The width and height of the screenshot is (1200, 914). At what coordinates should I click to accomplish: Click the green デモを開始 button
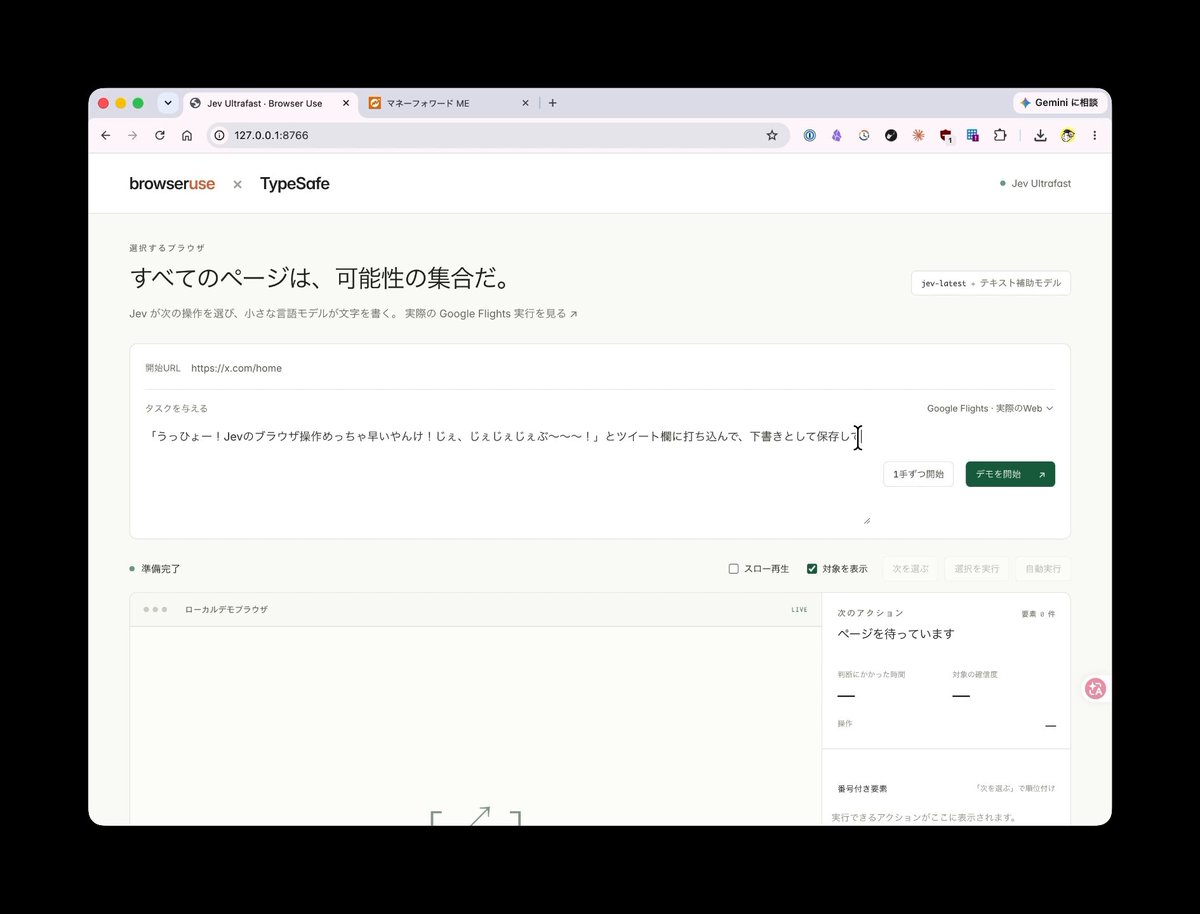point(1010,474)
